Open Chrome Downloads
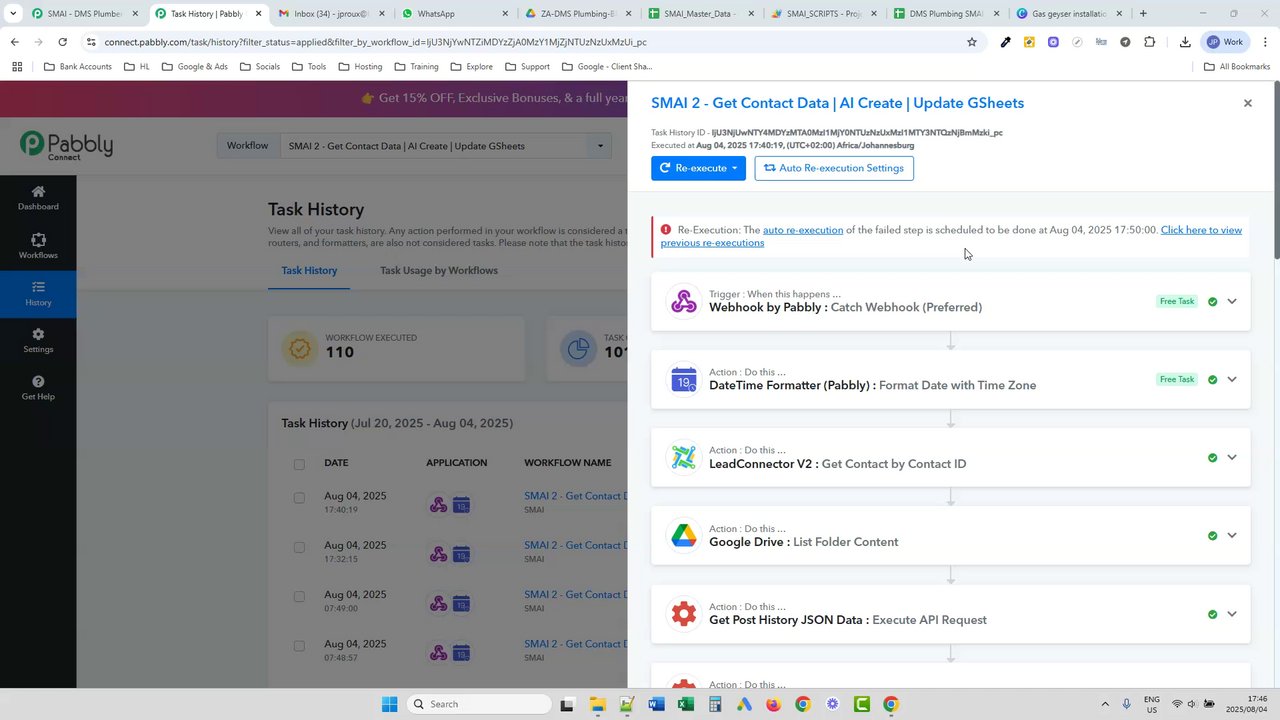Screen dimensions: 1280x720 [1185, 42]
